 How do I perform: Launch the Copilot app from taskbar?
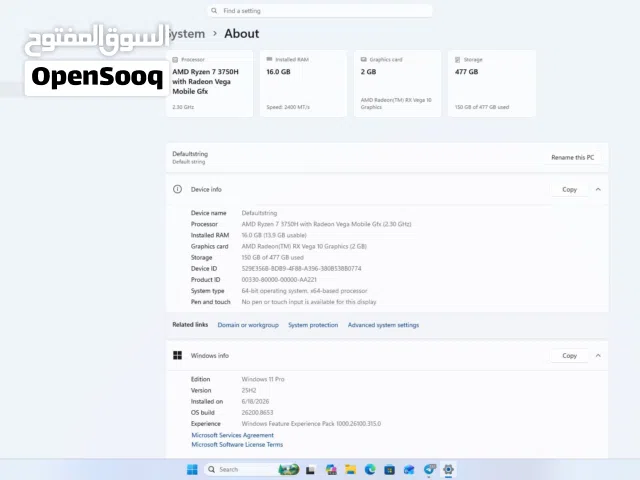coord(331,470)
